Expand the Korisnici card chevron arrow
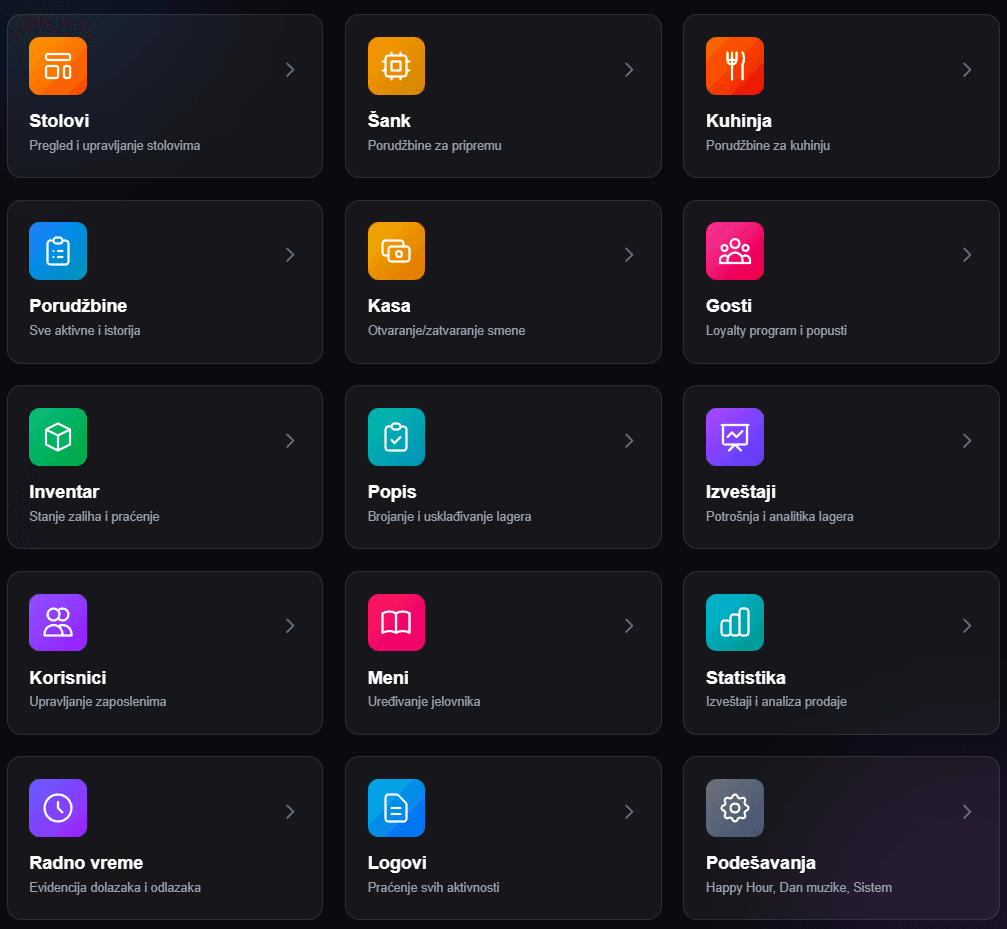 (290, 626)
